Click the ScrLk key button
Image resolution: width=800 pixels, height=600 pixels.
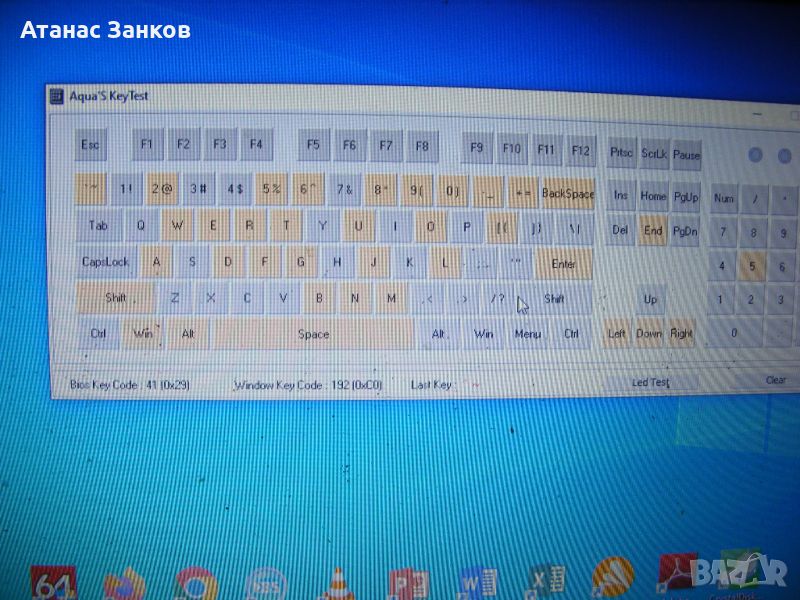point(654,154)
